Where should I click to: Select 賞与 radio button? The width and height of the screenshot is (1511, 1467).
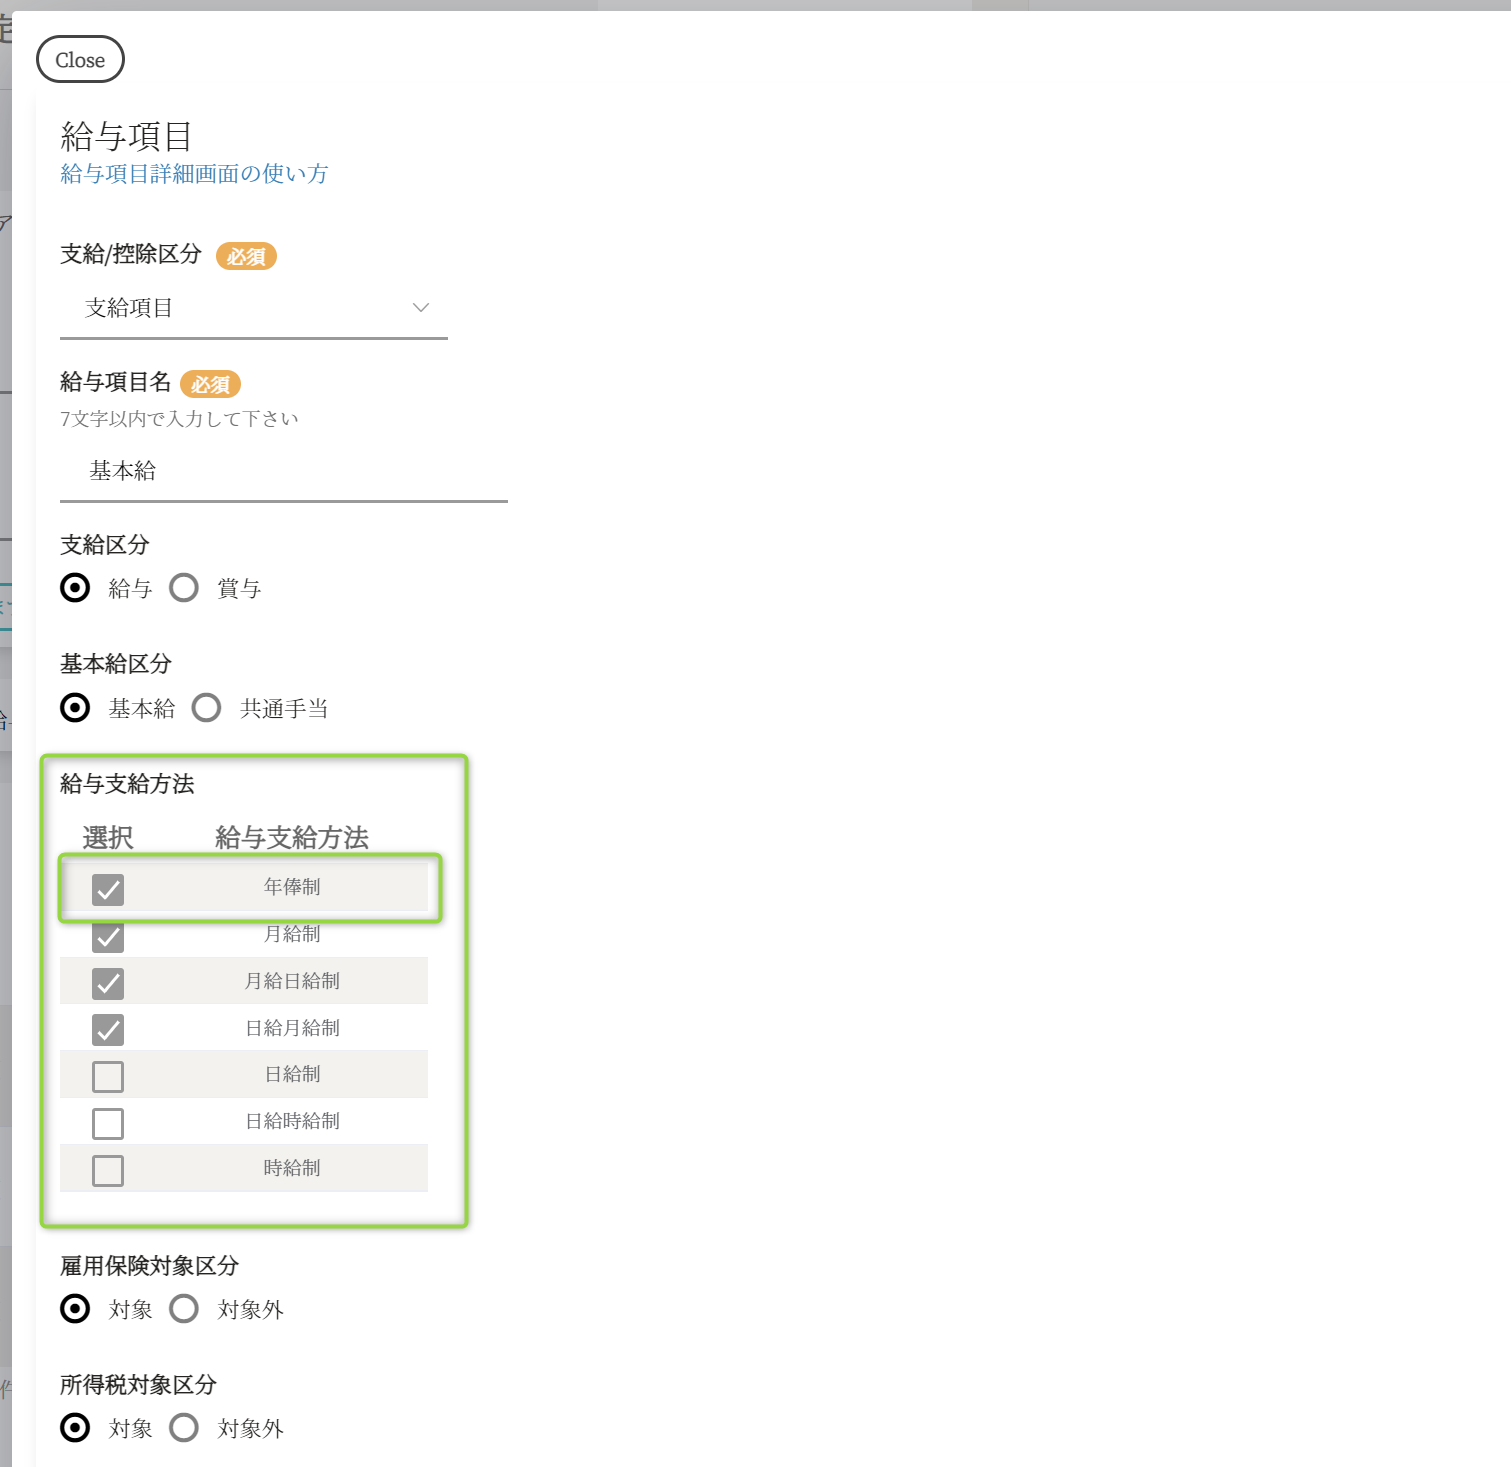point(184,588)
